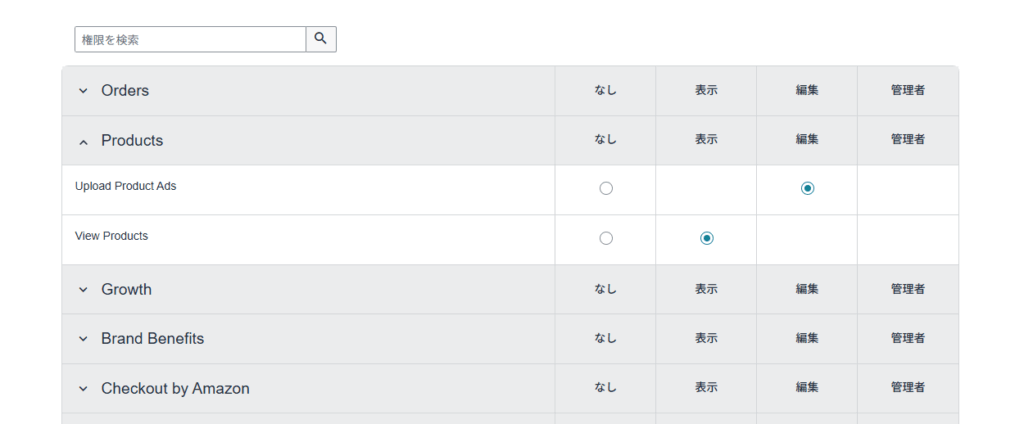1024x424 pixels.
Task: Click '表示' header in Checkout by Amazon row
Action: tap(706, 388)
